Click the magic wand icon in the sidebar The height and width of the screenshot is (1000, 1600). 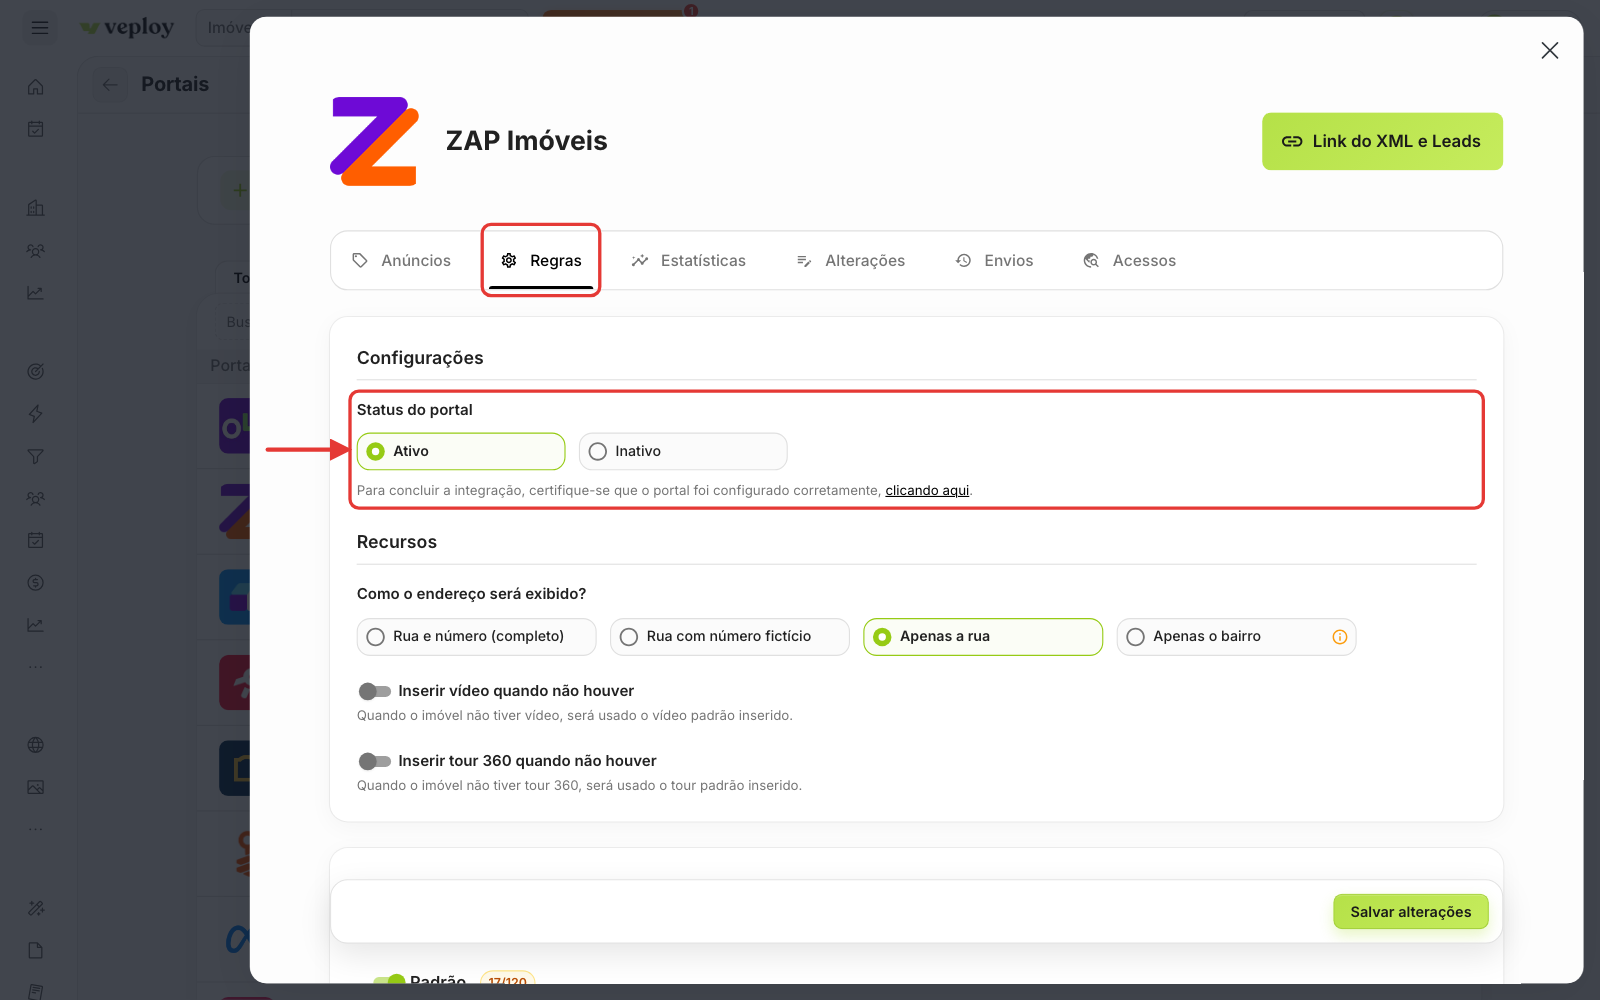click(x=36, y=908)
